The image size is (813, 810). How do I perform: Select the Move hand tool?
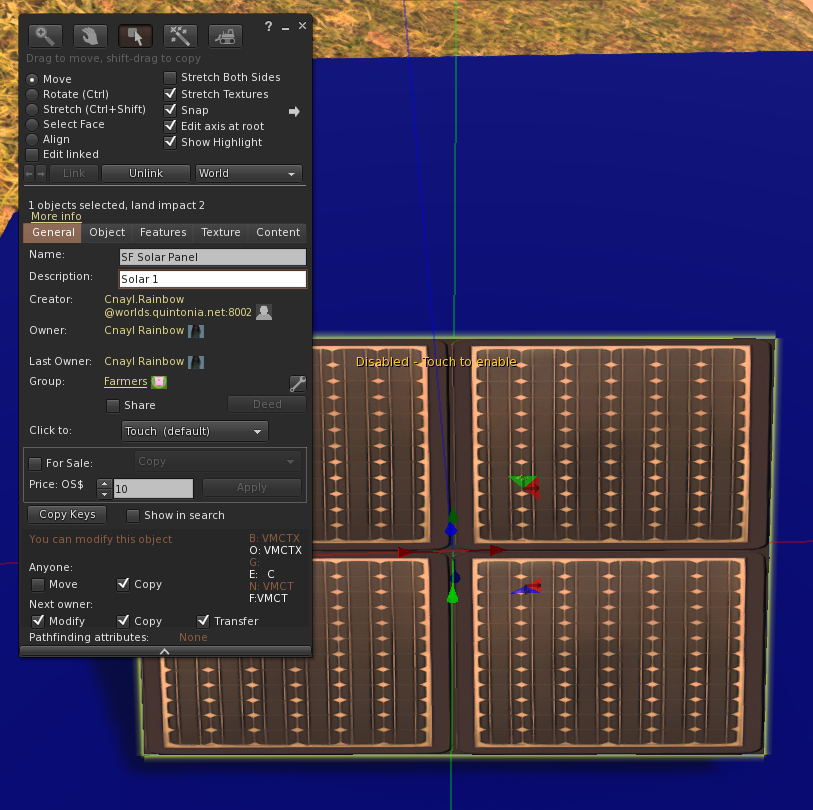[90, 36]
